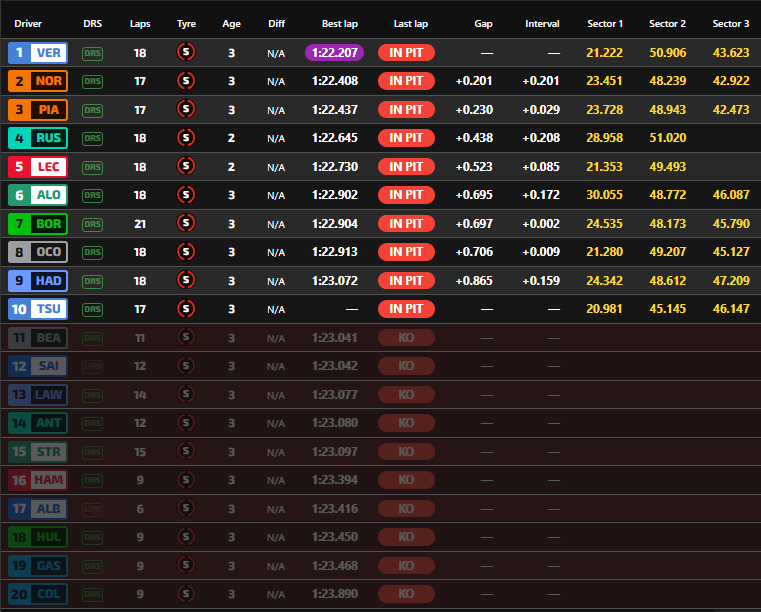761x612 pixels.
Task: Click TSU's 20.981 sector 1 time
Action: [x=605, y=310]
